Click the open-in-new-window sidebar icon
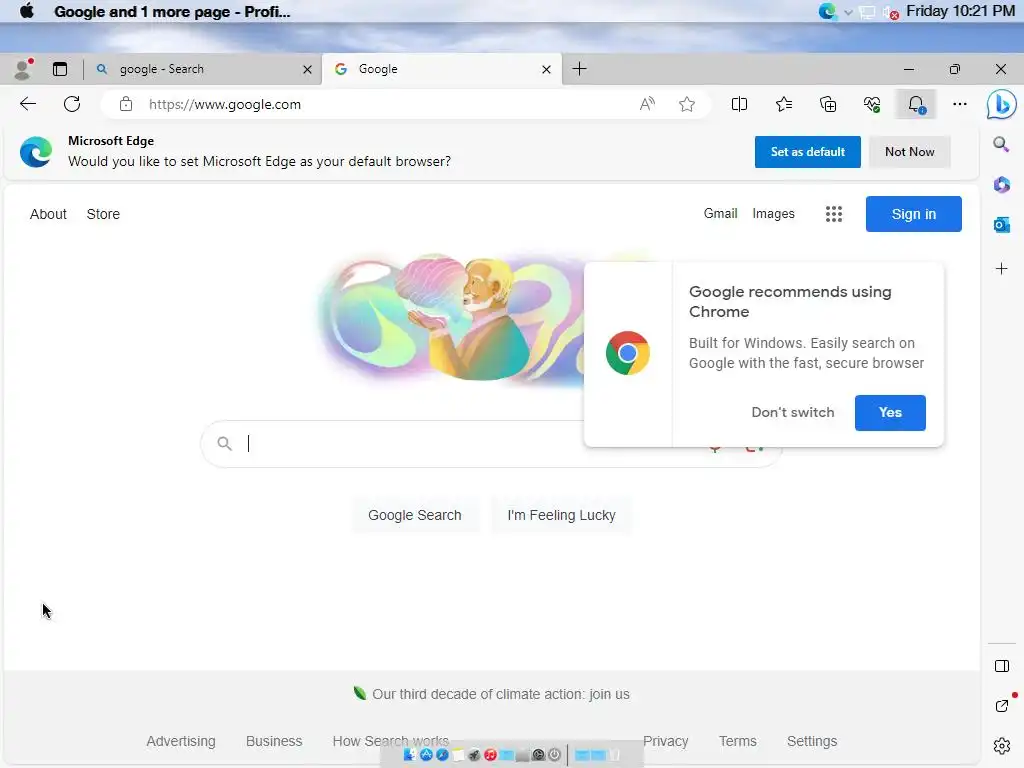The image size is (1024, 768). 1002,706
